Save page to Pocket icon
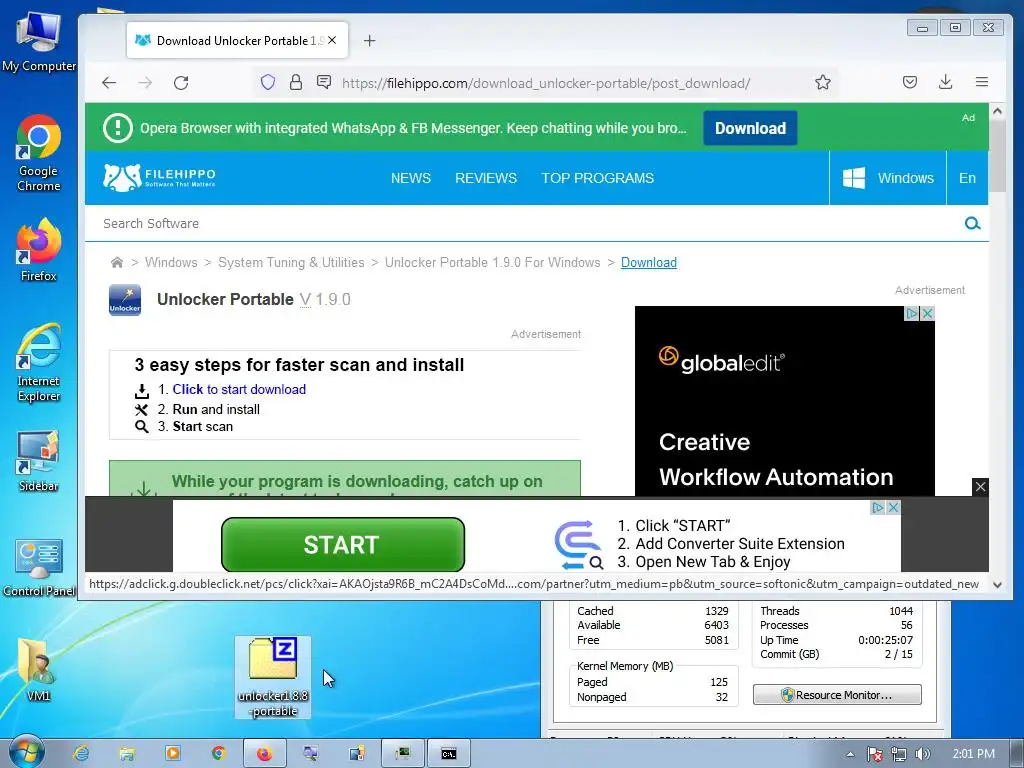The image size is (1024, 768). pos(910,82)
